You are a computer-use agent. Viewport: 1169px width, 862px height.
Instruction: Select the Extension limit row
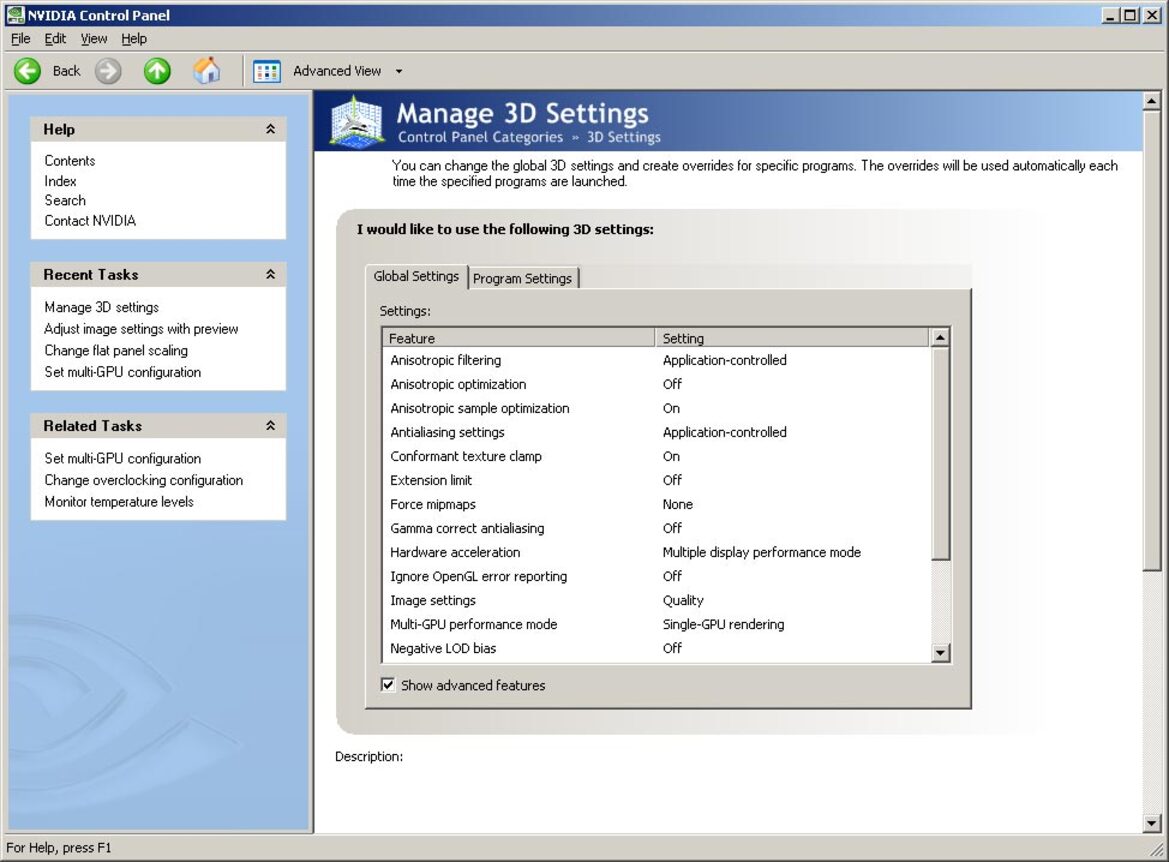coord(657,479)
